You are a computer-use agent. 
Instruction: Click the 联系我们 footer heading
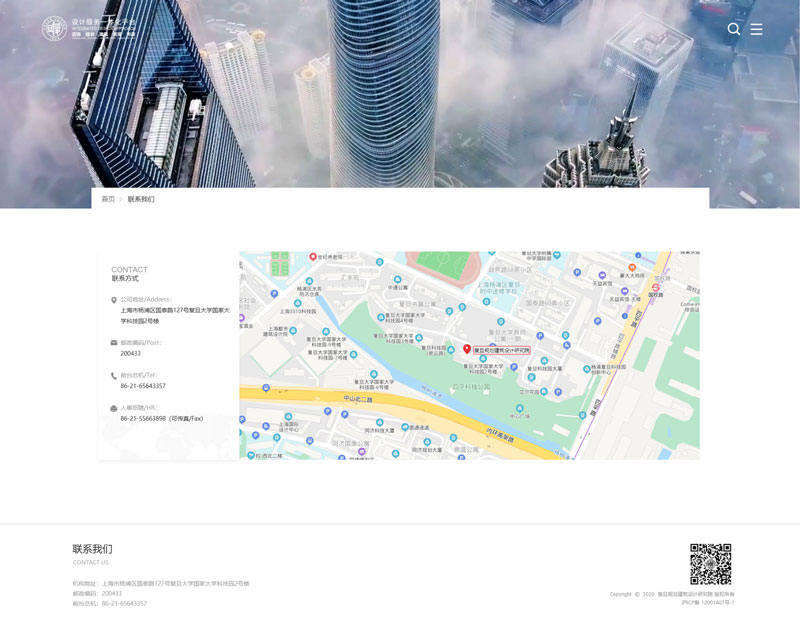click(92, 549)
